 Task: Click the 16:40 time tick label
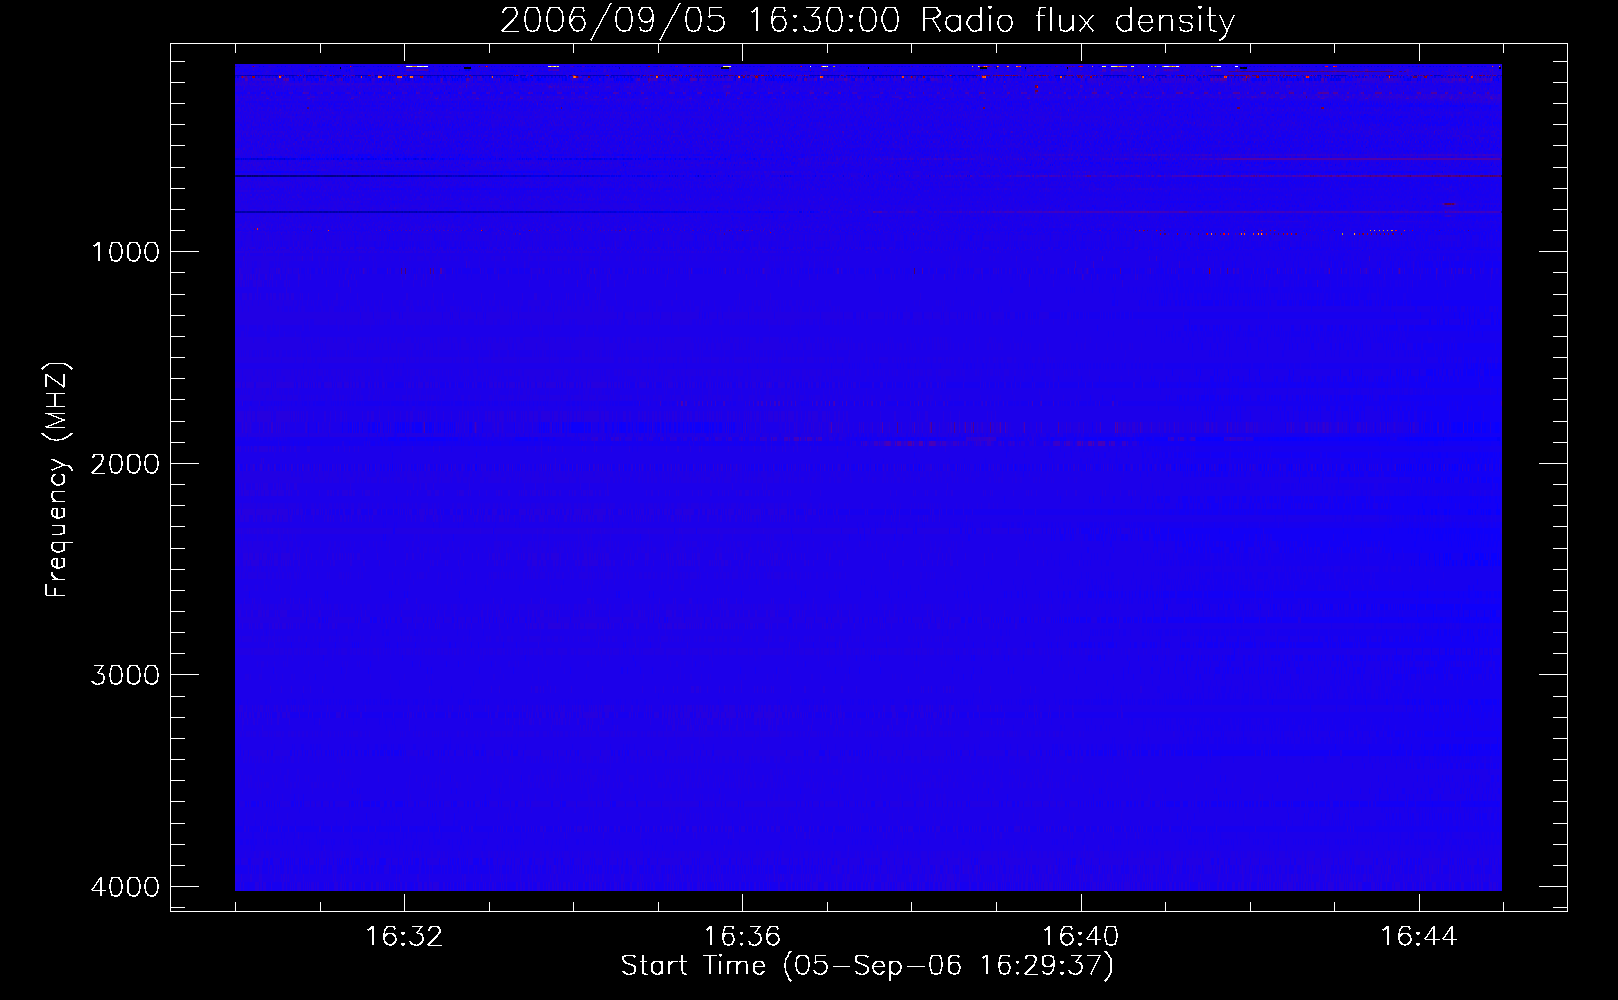(x=1081, y=937)
